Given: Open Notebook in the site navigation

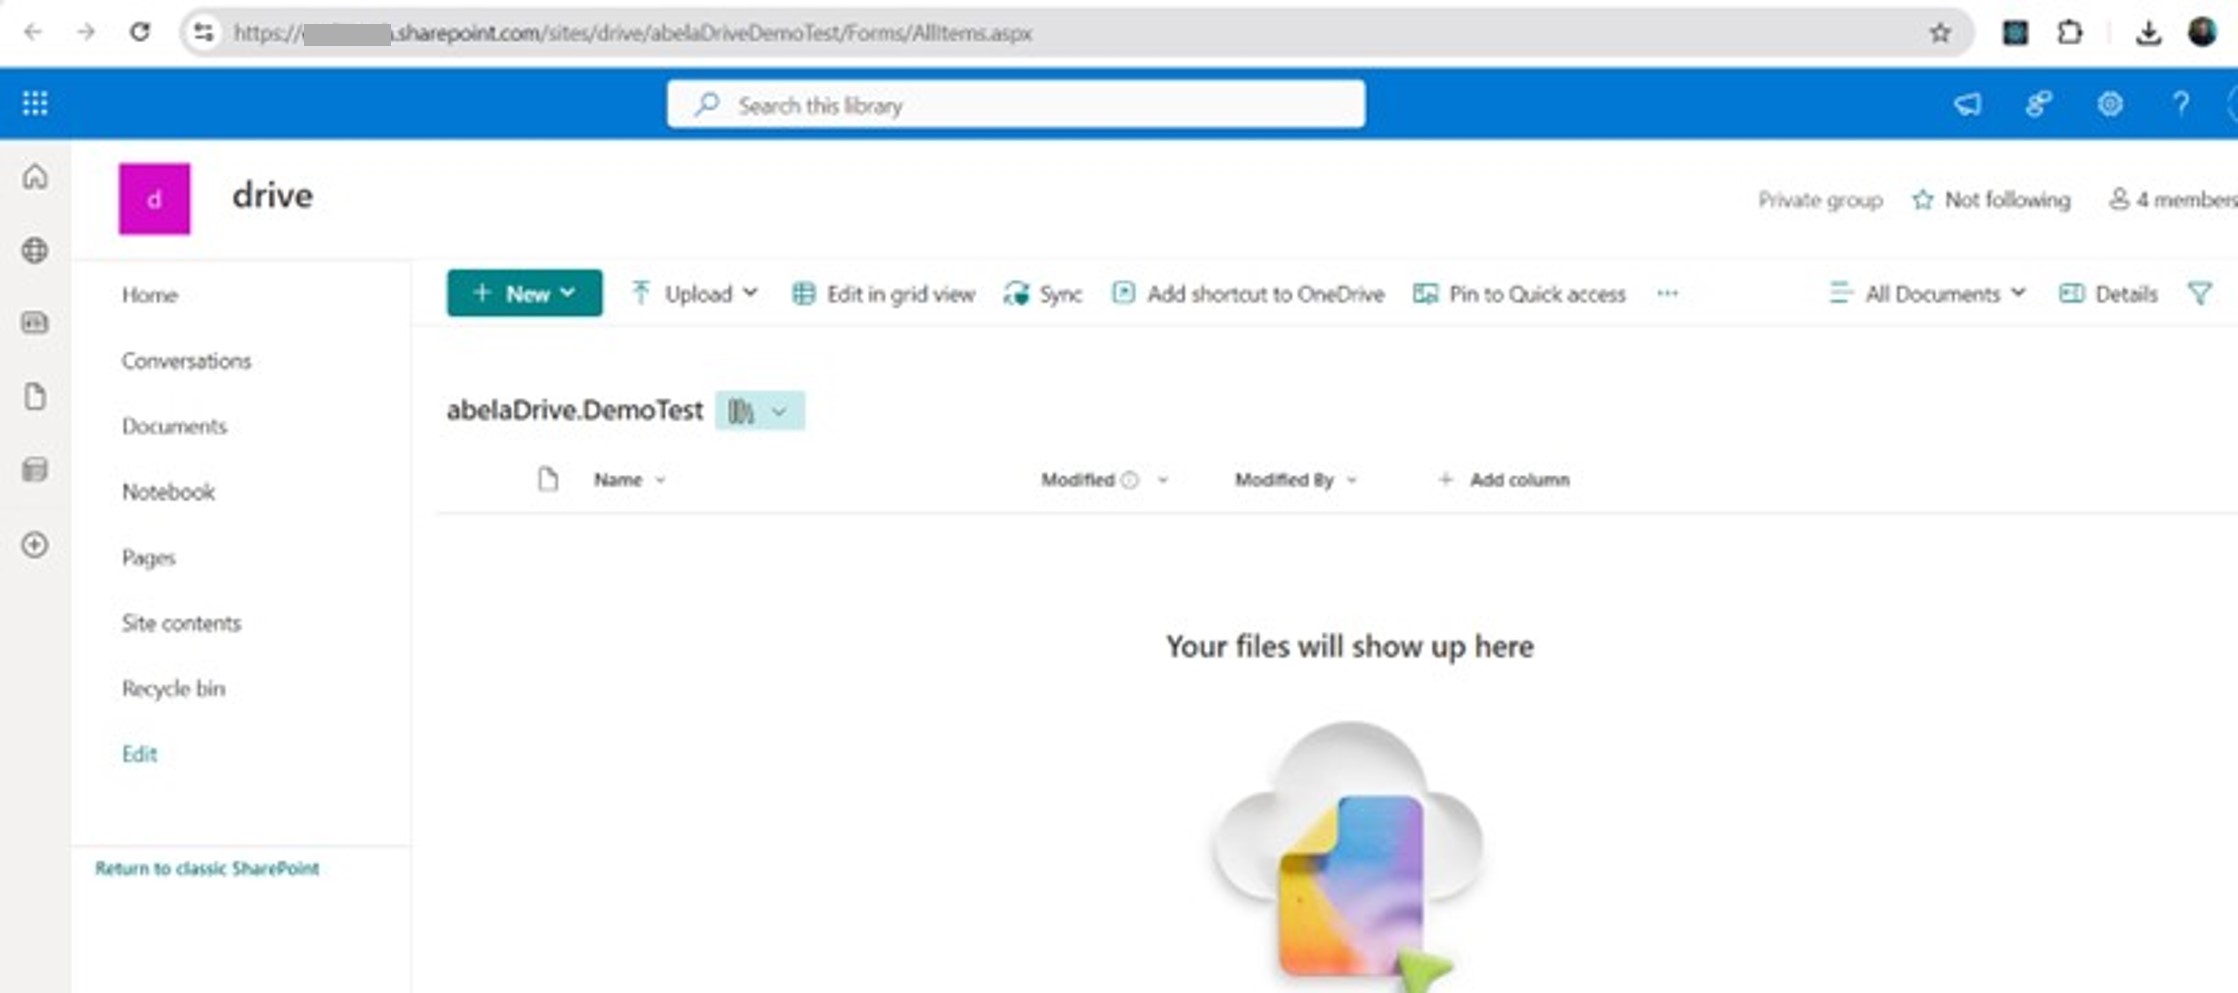Looking at the screenshot, I should point(168,492).
